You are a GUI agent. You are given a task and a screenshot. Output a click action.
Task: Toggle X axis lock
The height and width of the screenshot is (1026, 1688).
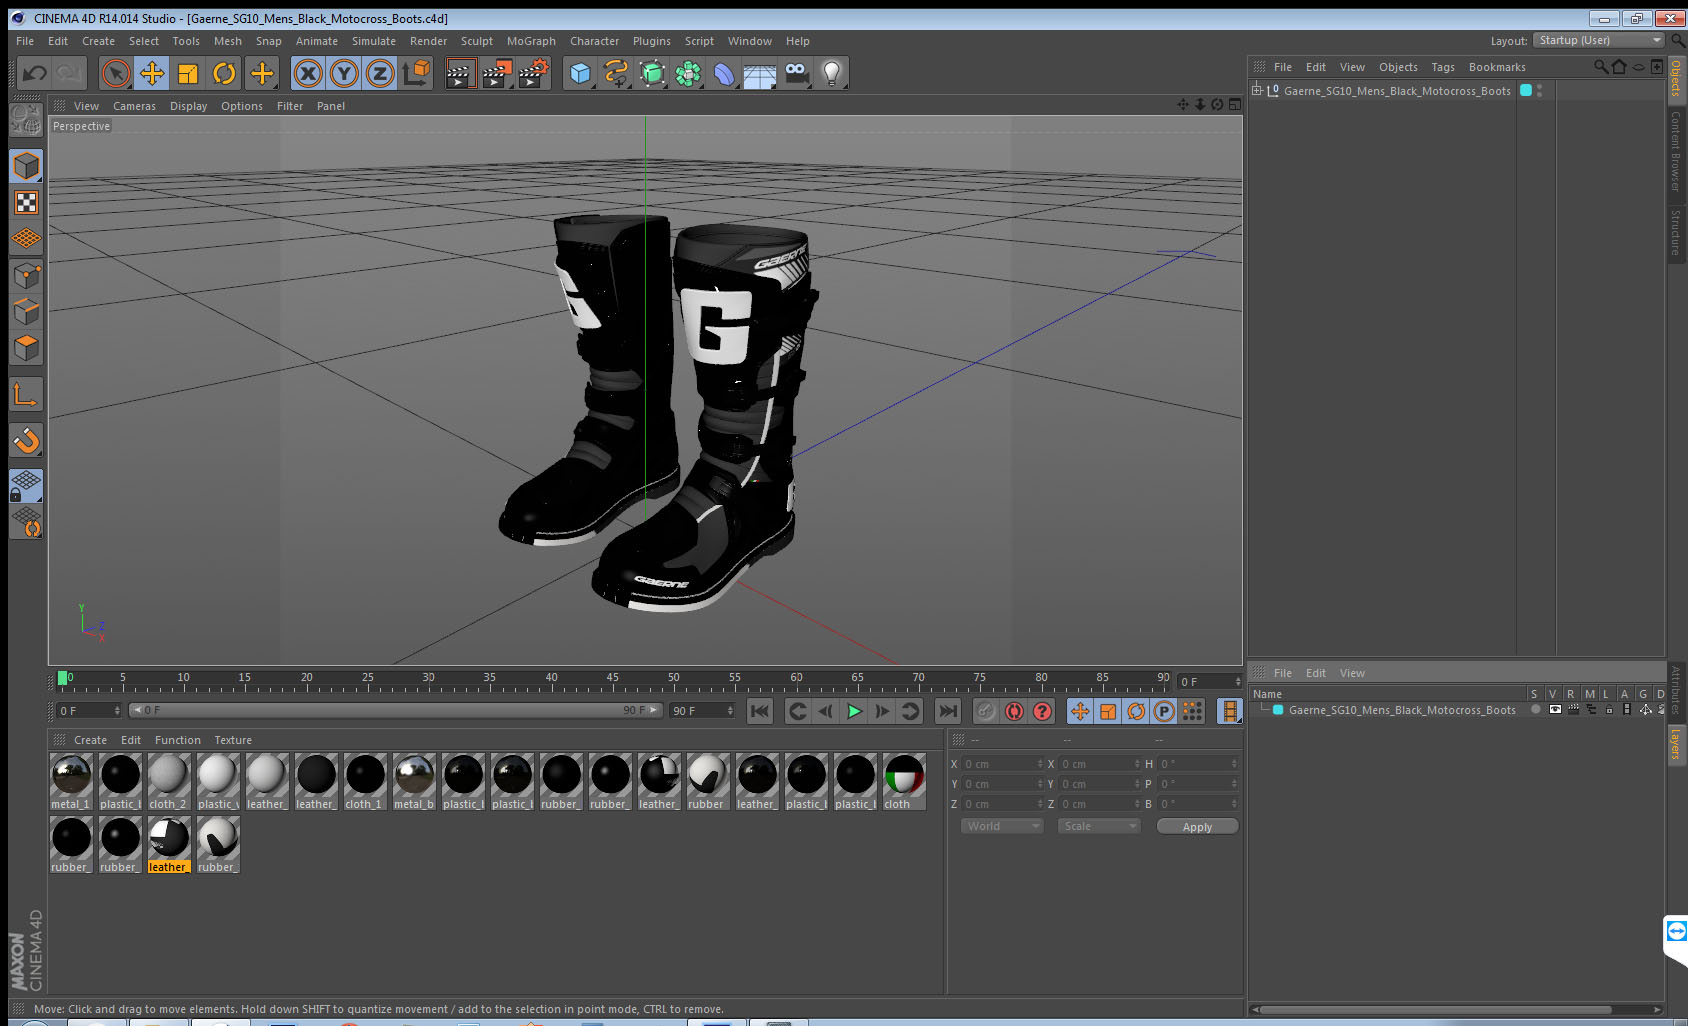(308, 73)
